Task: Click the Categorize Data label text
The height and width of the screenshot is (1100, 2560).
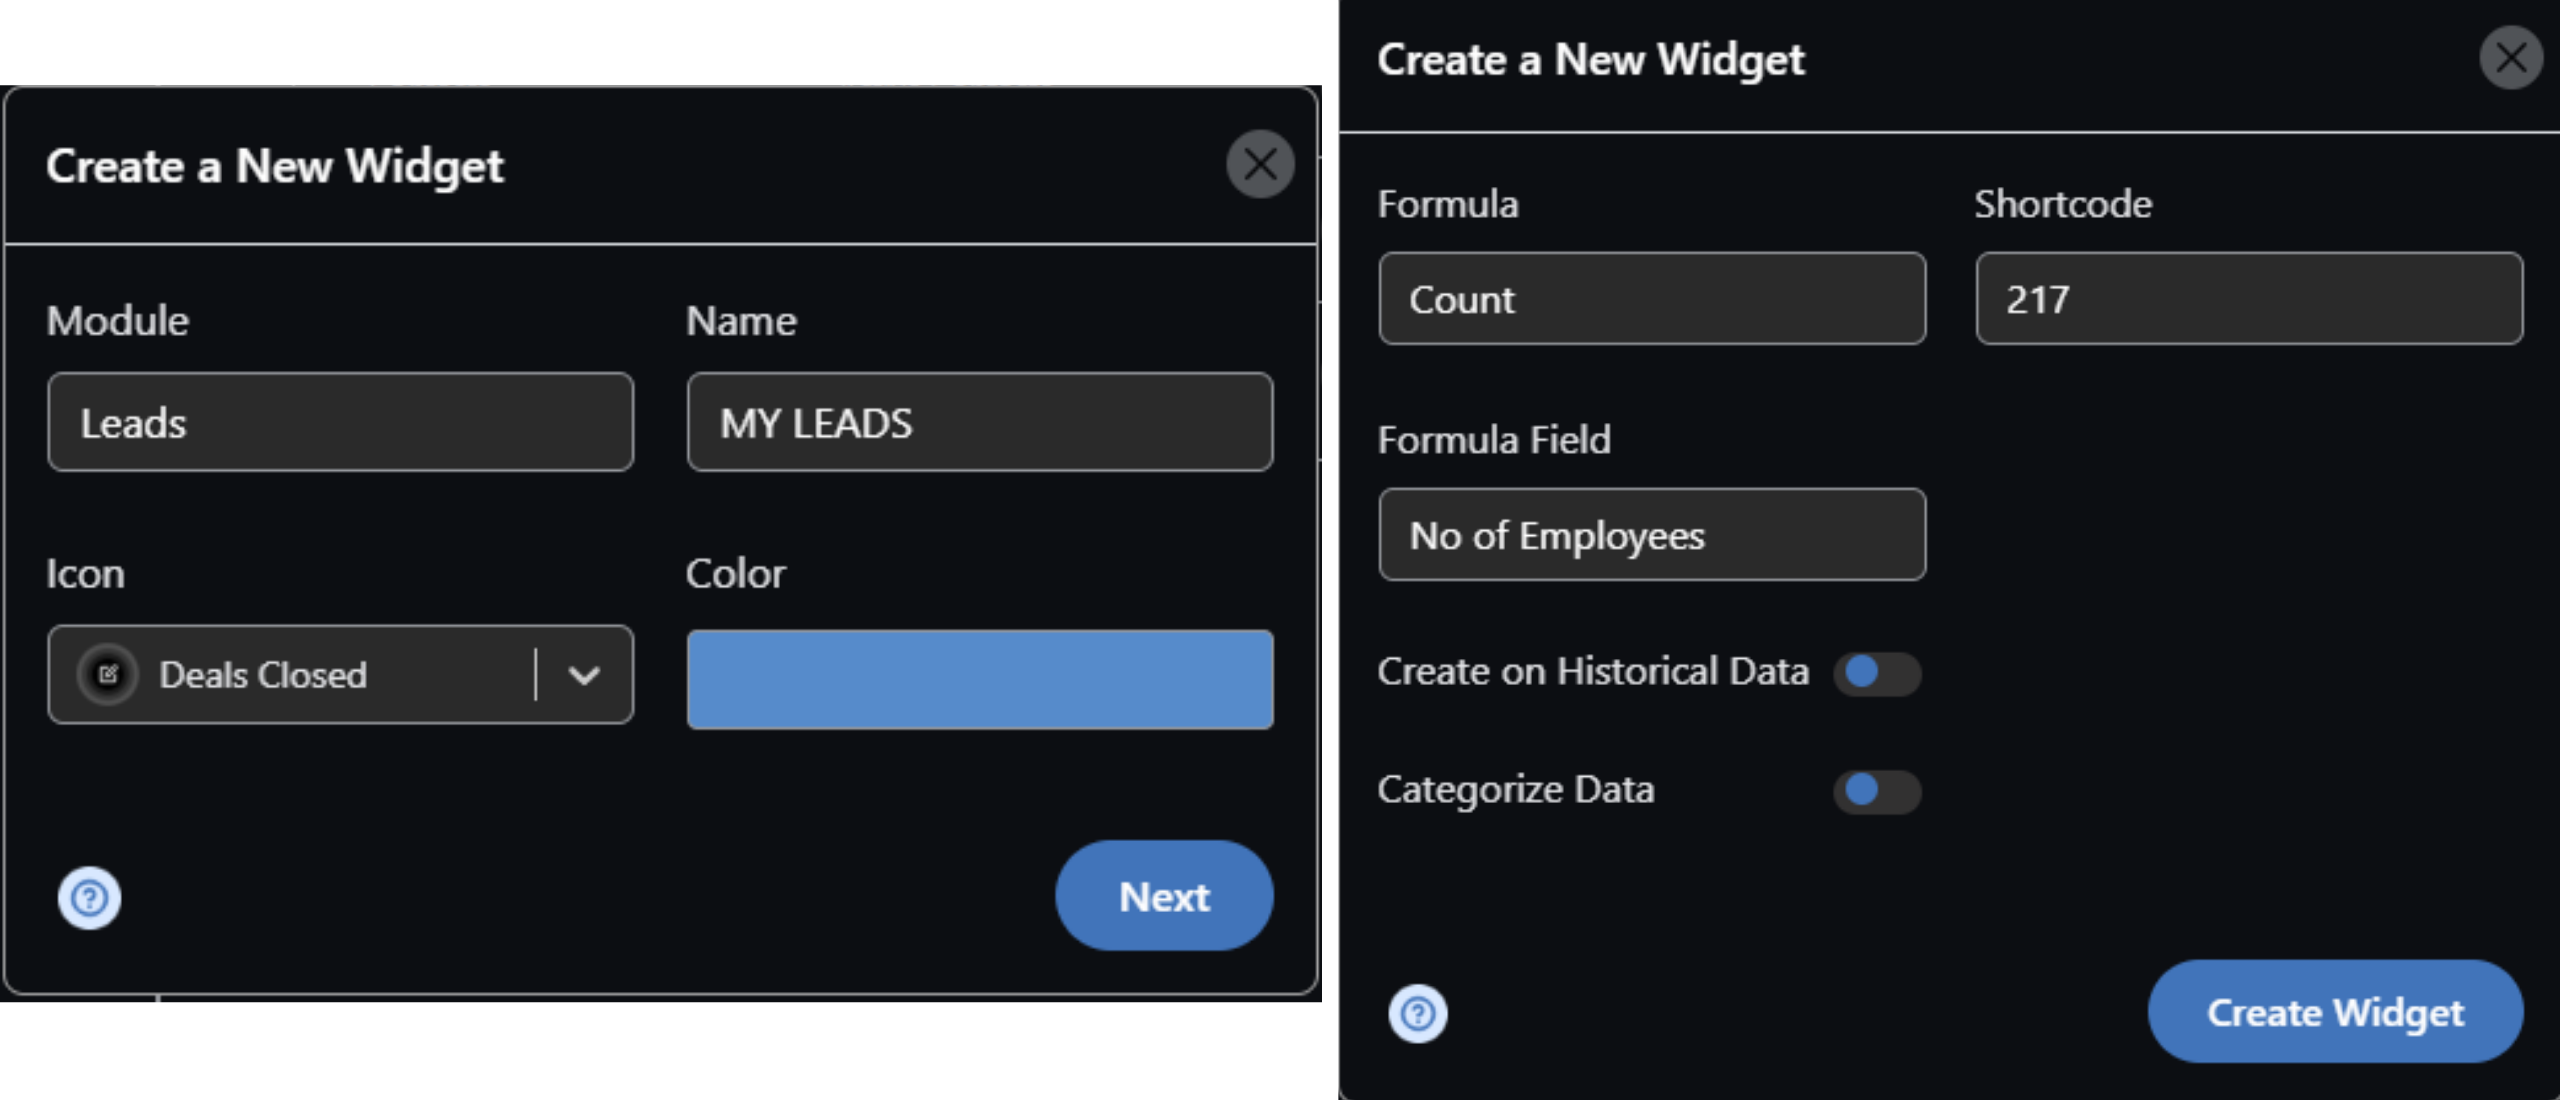Action: [1515, 790]
